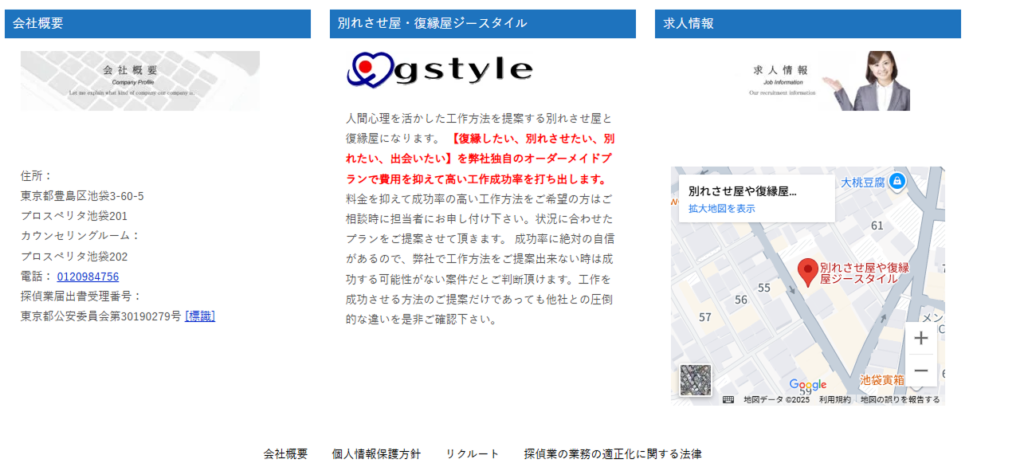The image size is (1024, 467).
Task: Click the map info card title 別れさせ屋や復縁屋…
Action: tap(743, 192)
